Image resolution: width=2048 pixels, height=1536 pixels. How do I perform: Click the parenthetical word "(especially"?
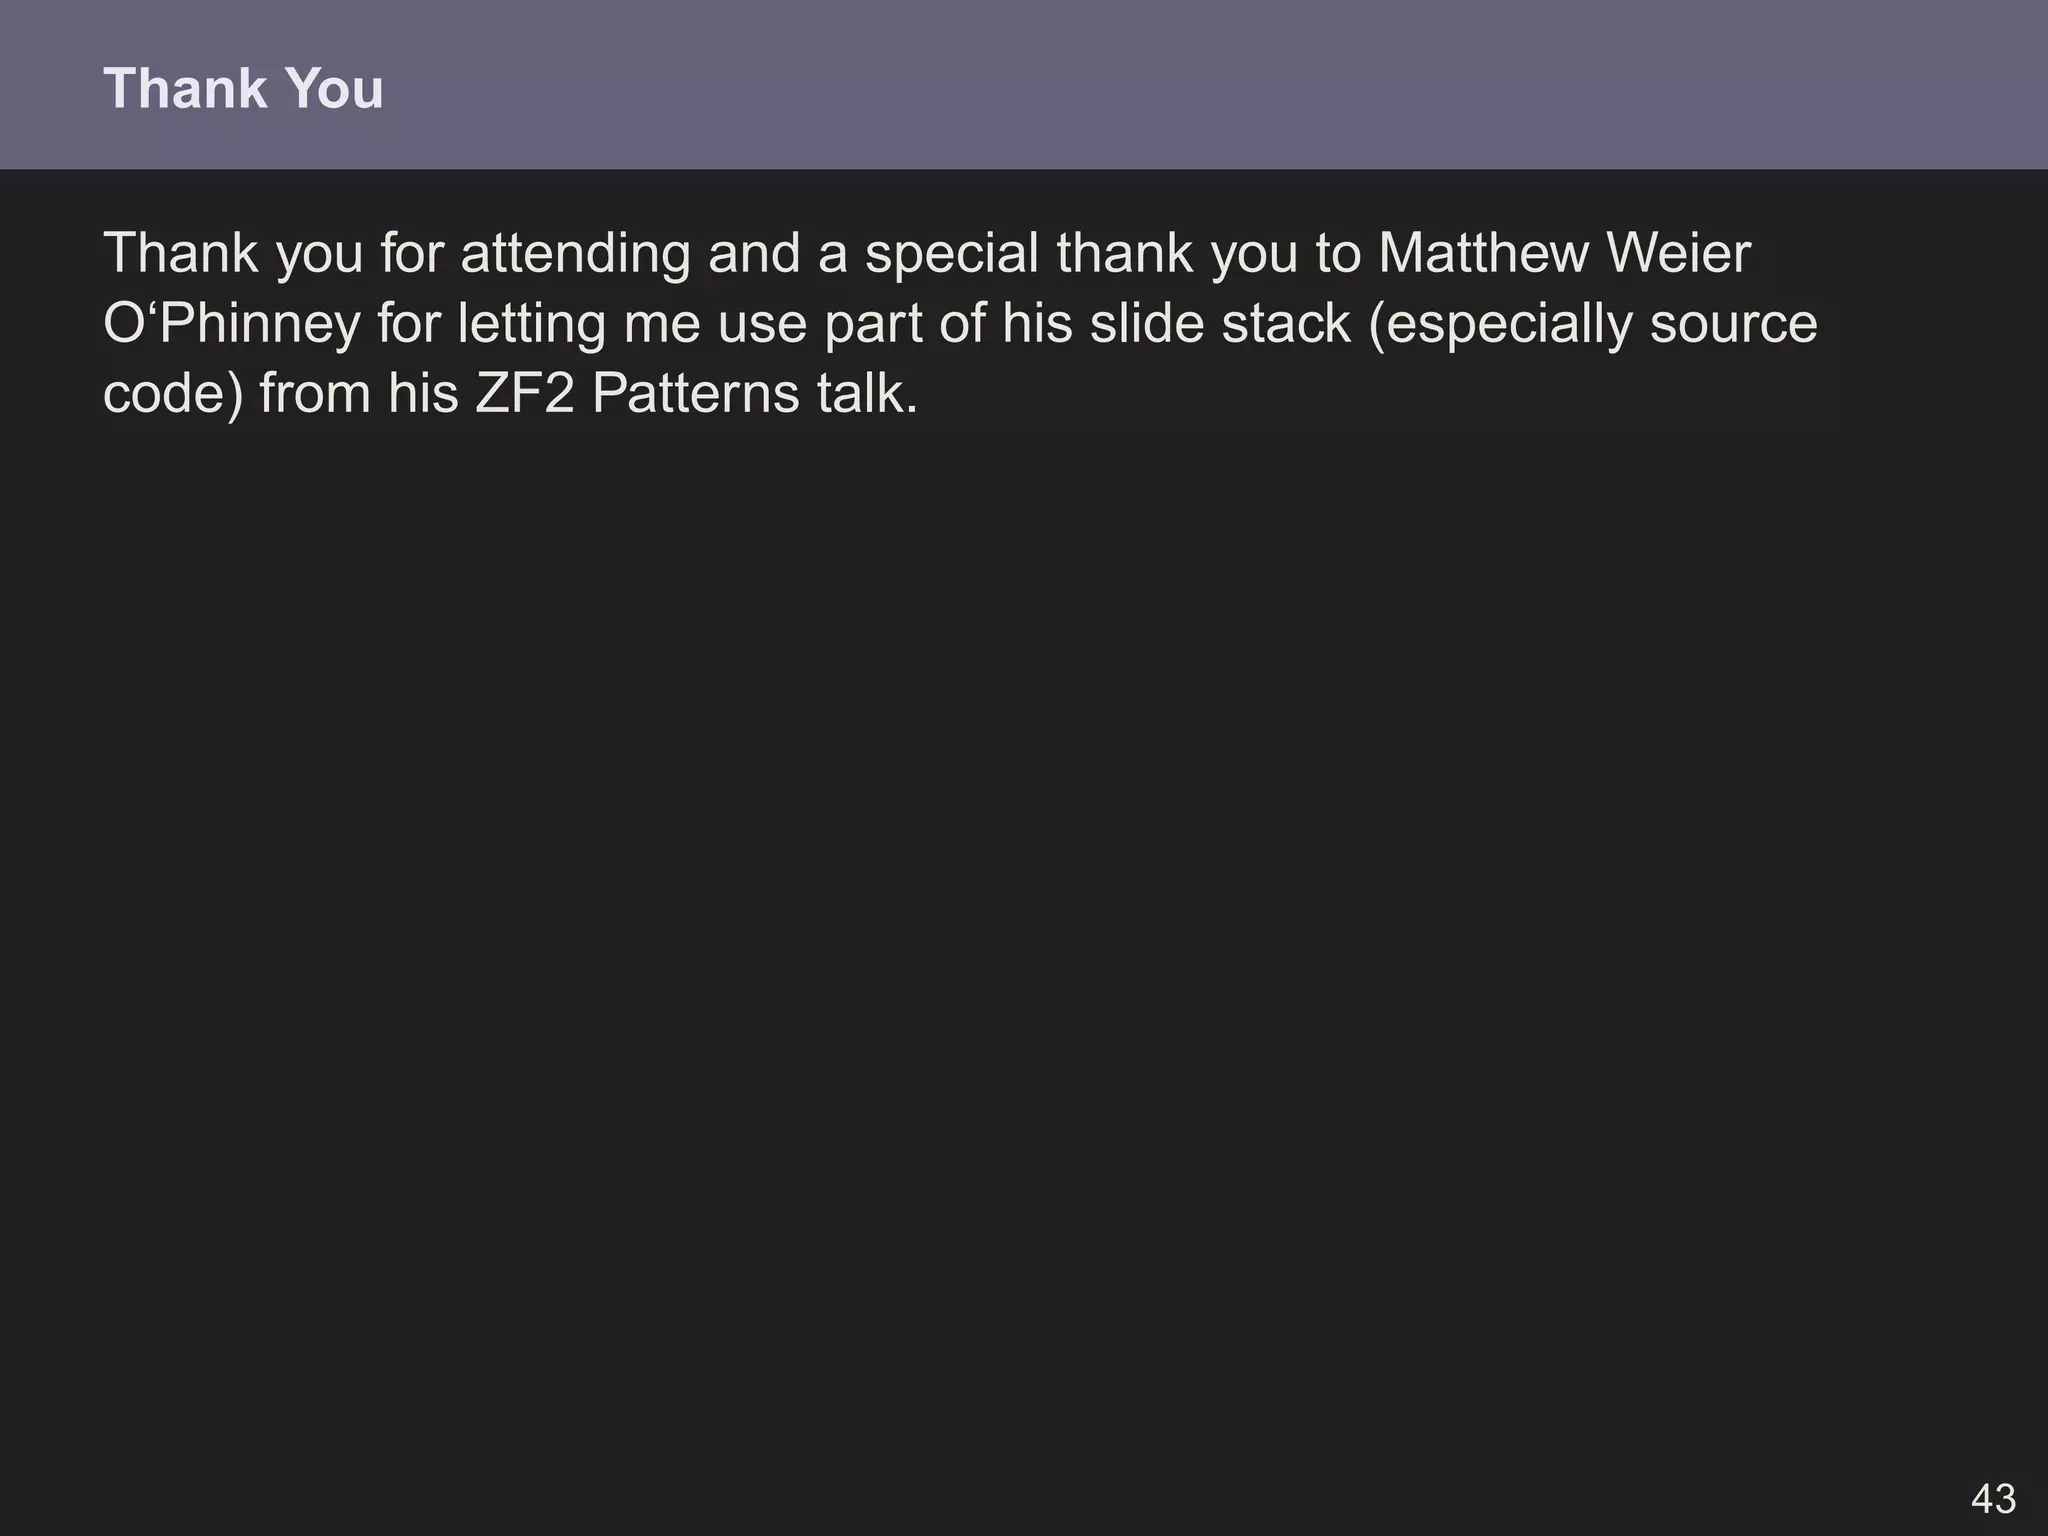[1500, 326]
